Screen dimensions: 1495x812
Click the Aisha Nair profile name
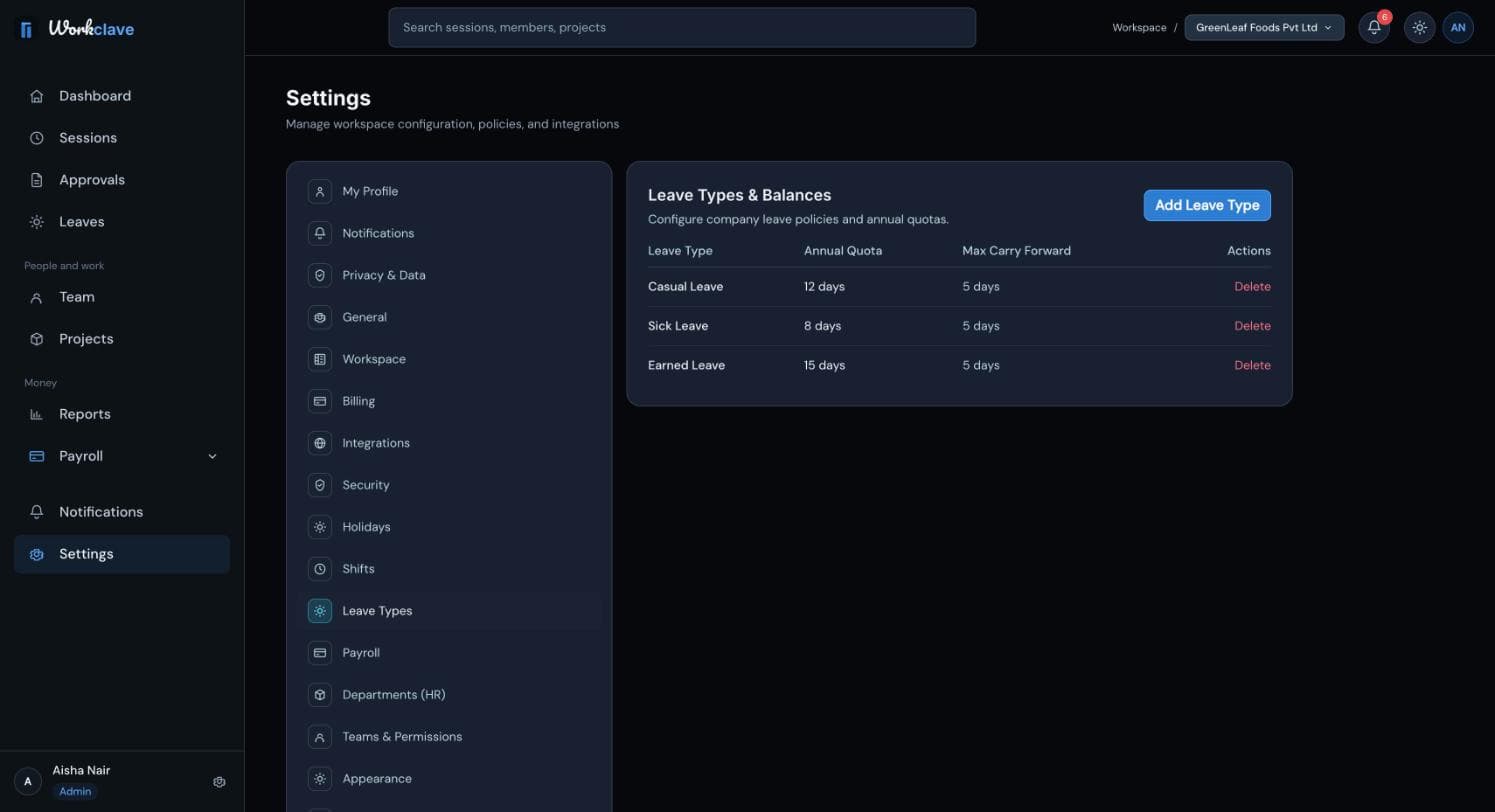(81, 770)
